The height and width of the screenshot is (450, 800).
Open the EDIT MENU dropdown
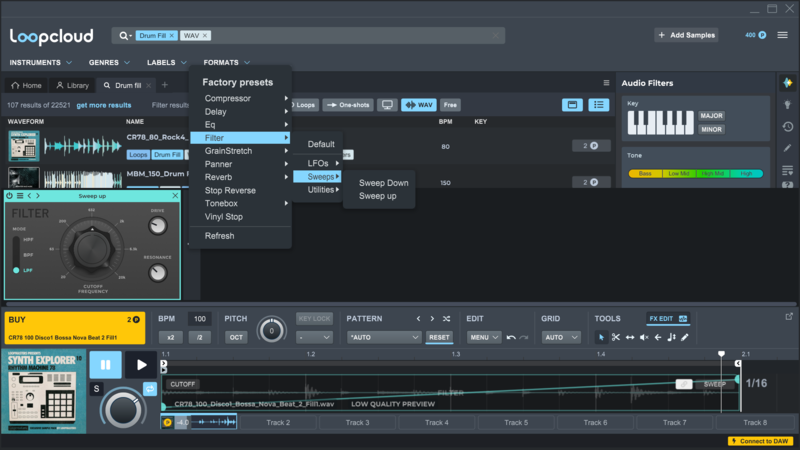(484, 337)
